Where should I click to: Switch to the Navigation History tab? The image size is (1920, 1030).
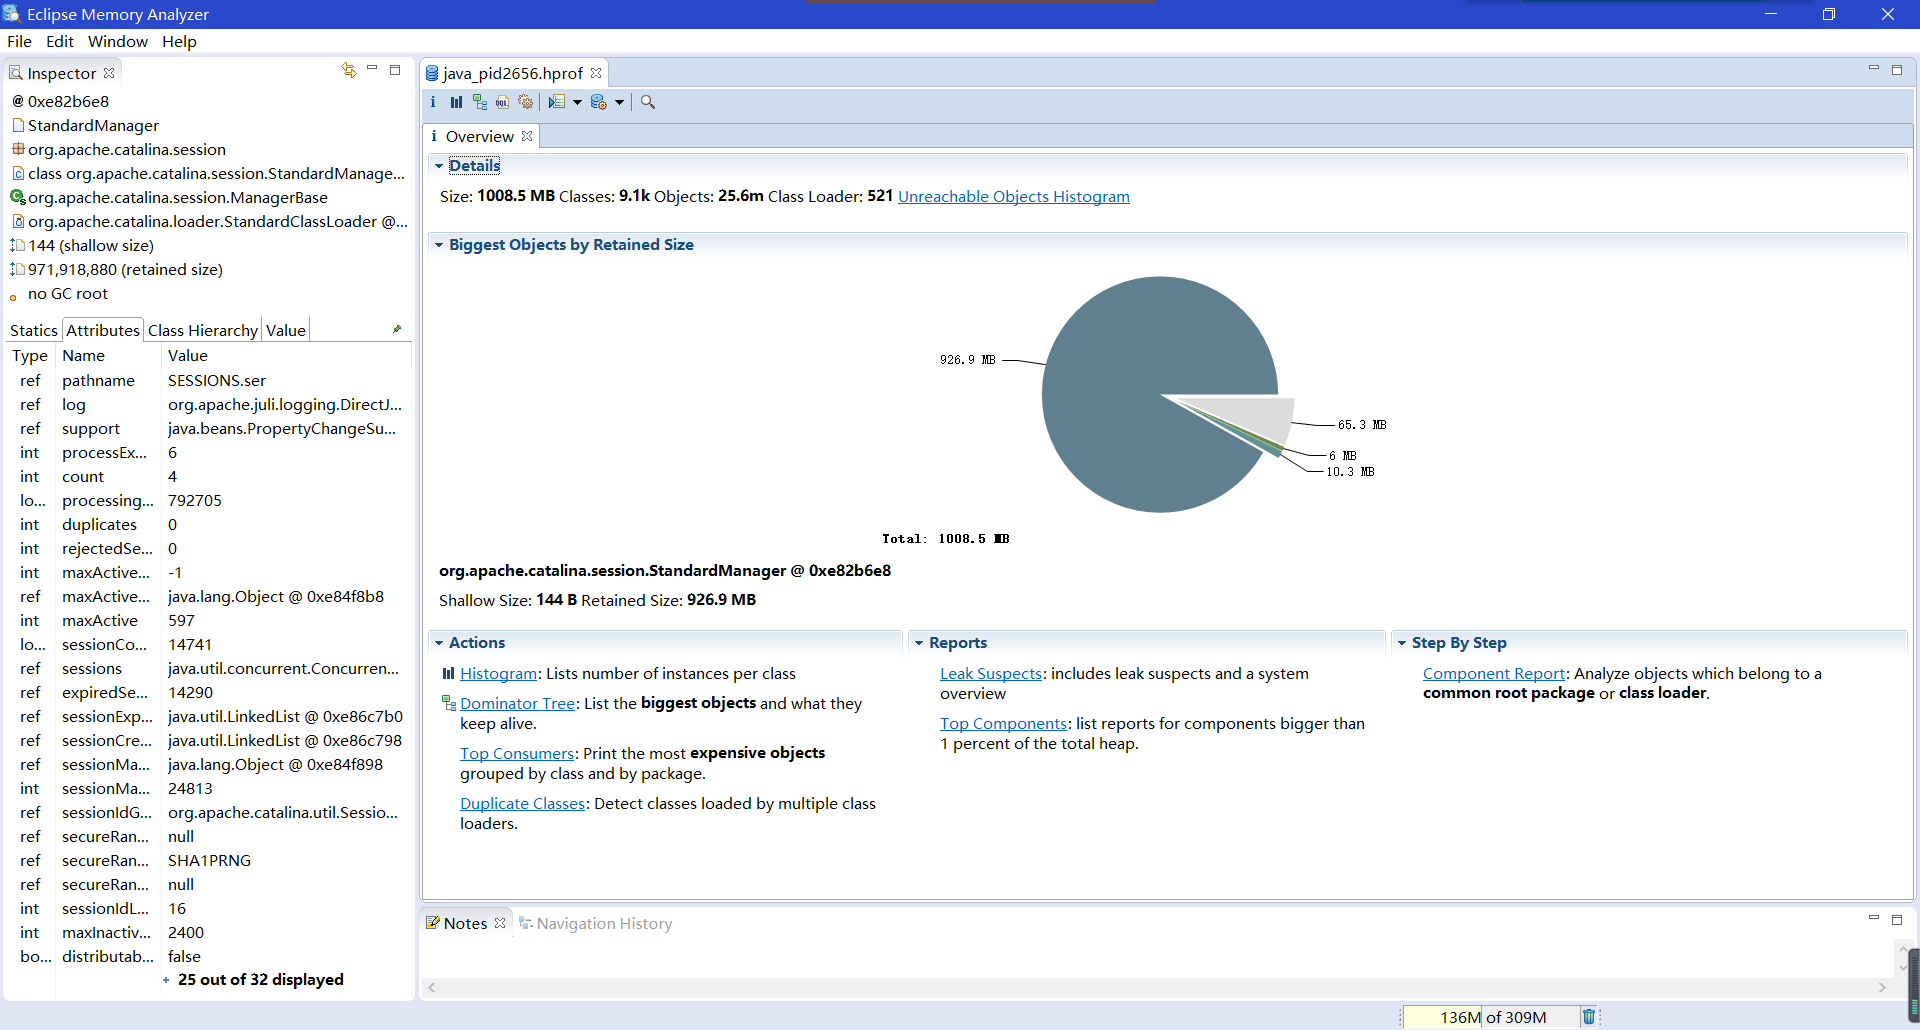pyautogui.click(x=596, y=923)
